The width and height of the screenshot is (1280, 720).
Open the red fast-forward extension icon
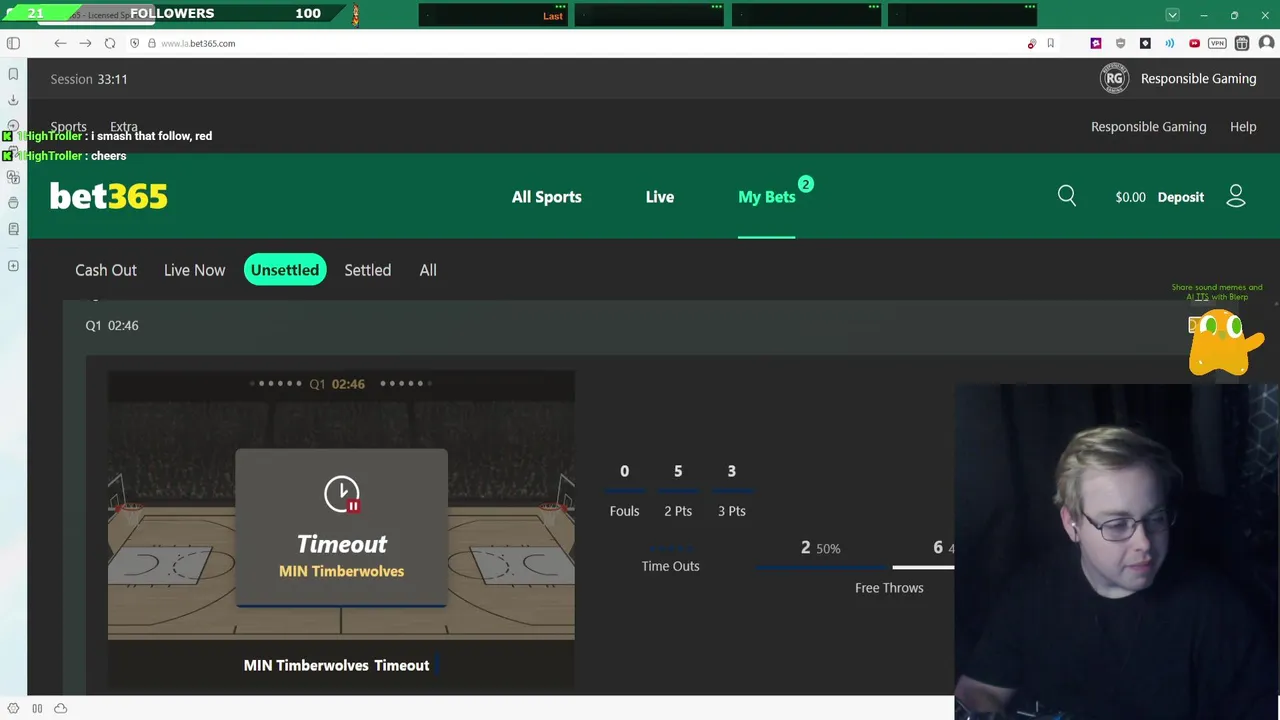tap(1194, 43)
